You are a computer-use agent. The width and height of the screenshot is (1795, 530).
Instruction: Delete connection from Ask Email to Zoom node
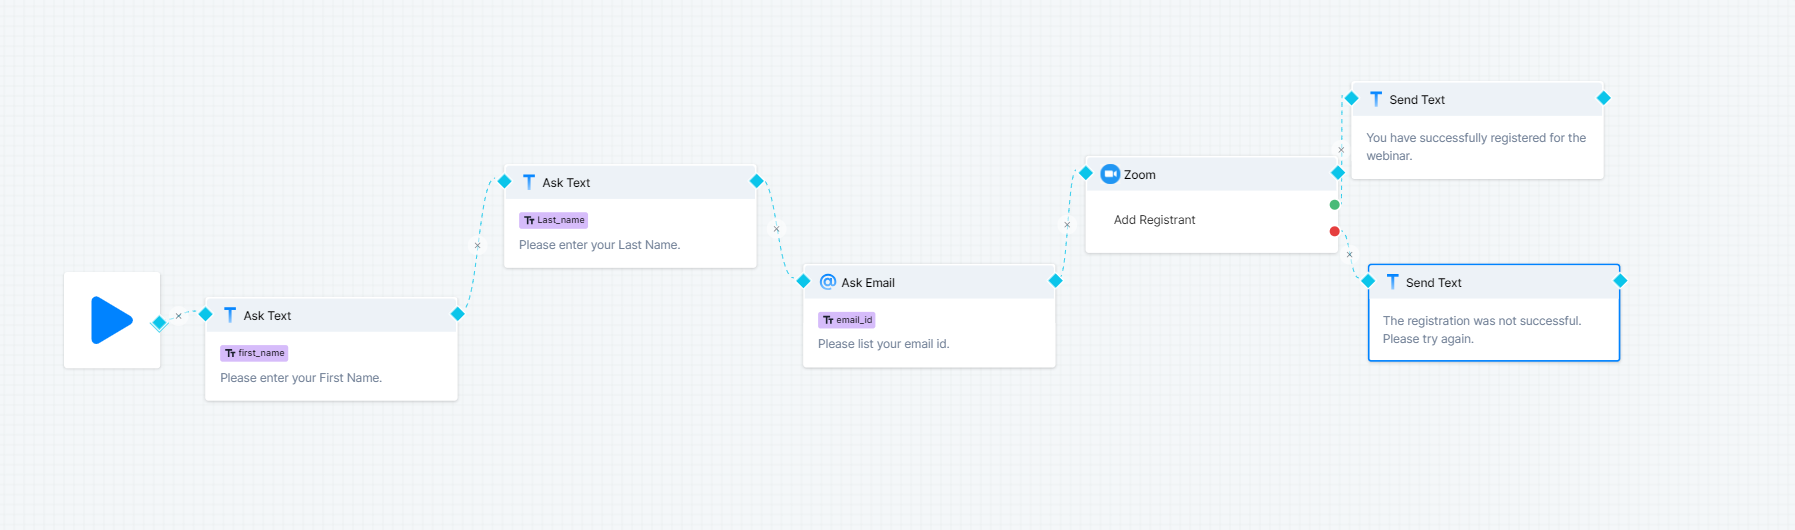pos(1067,225)
